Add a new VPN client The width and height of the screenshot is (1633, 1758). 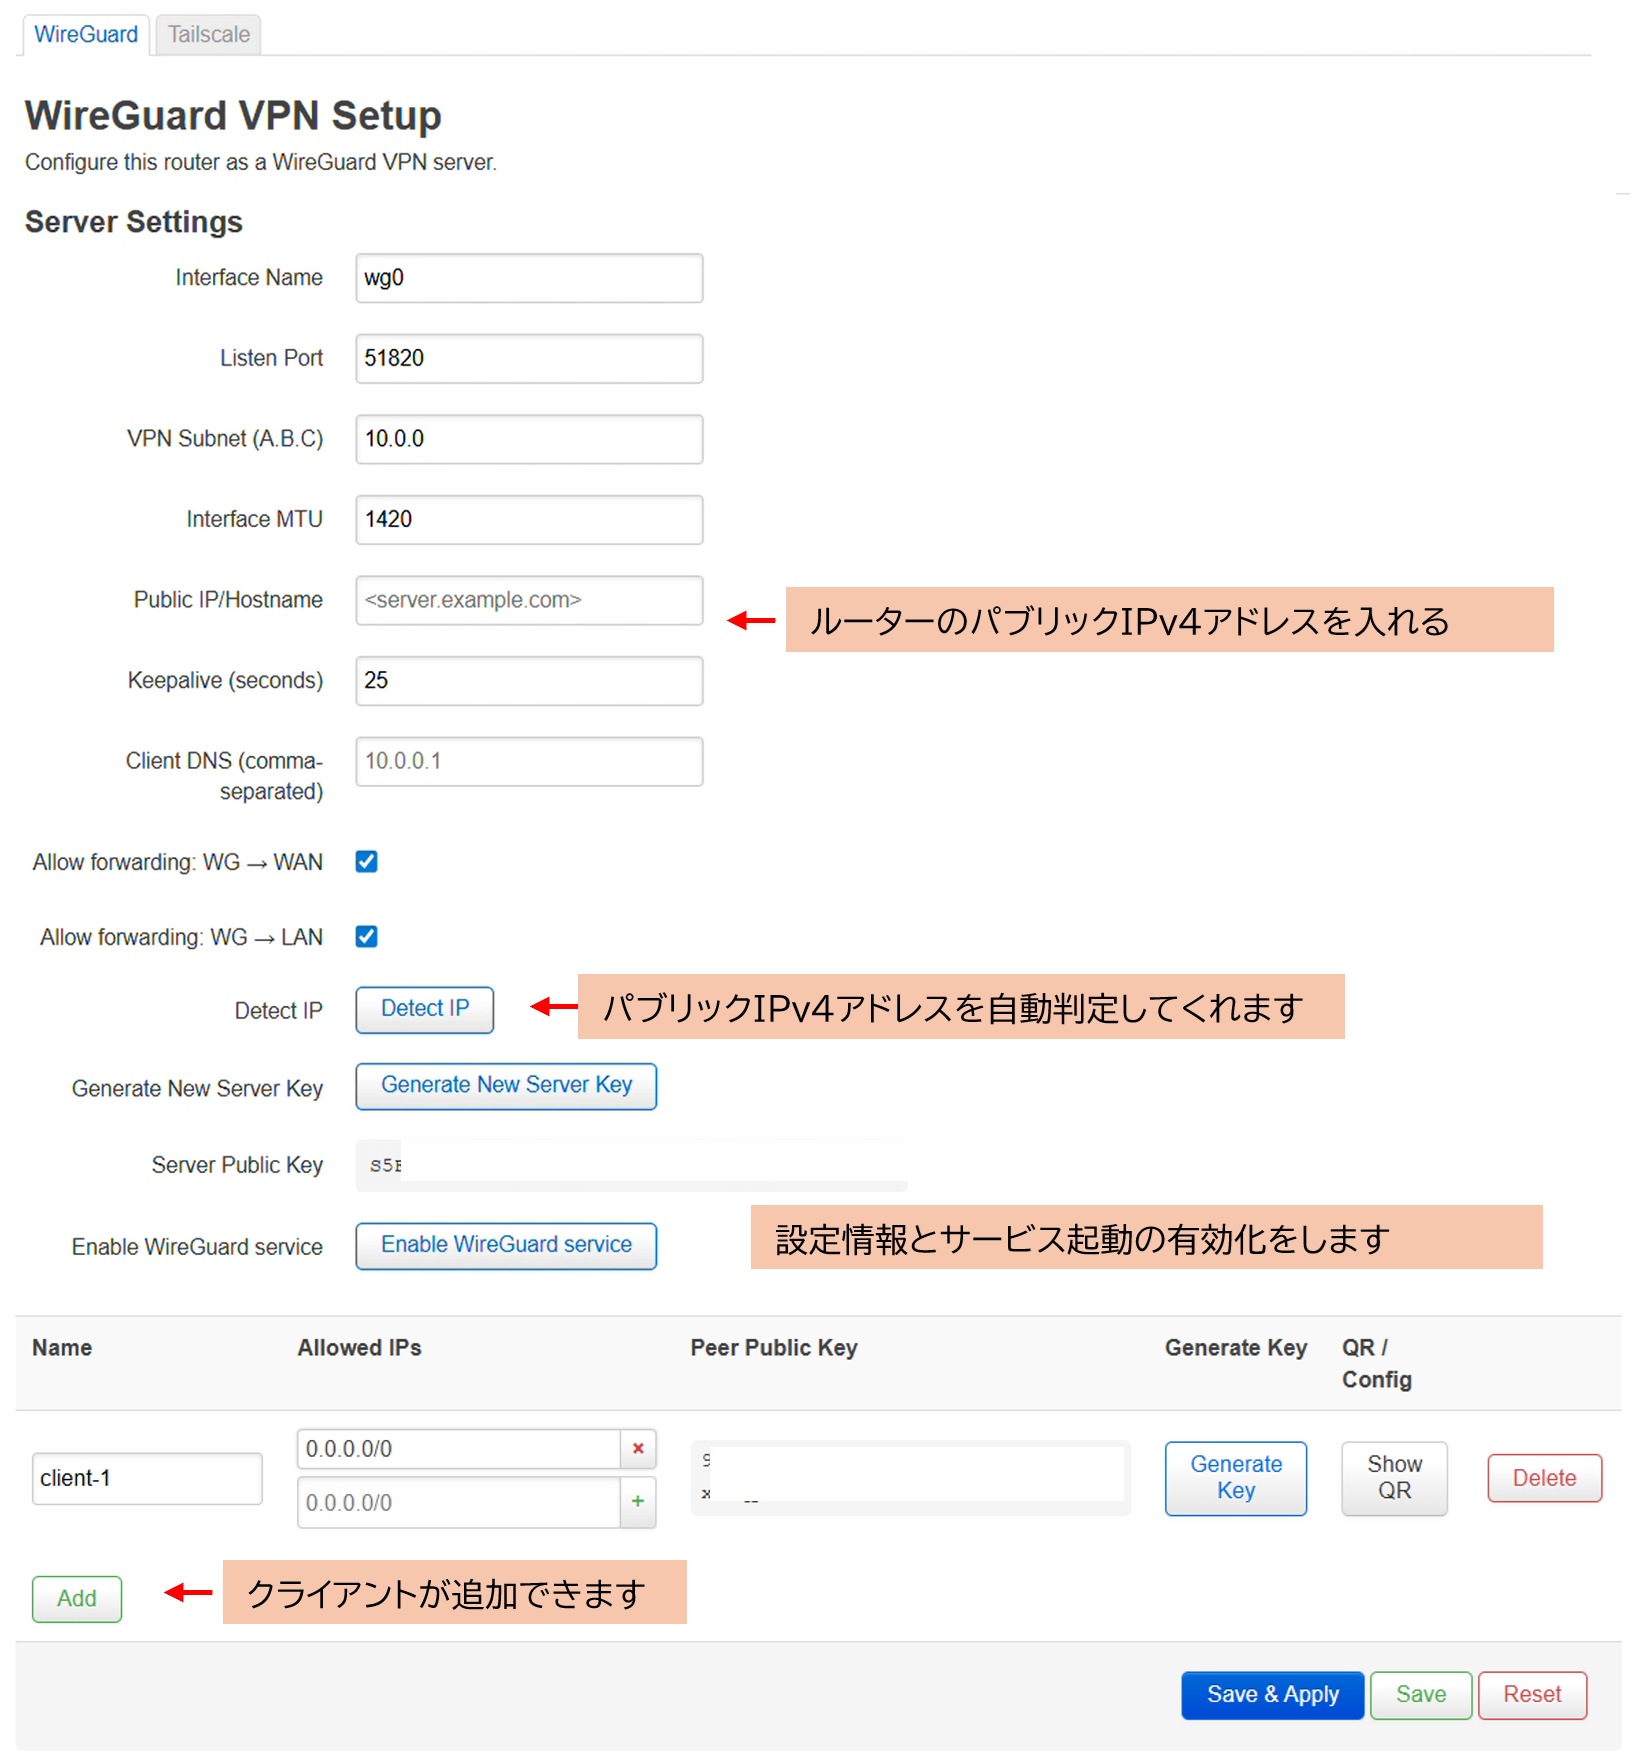[76, 1599]
